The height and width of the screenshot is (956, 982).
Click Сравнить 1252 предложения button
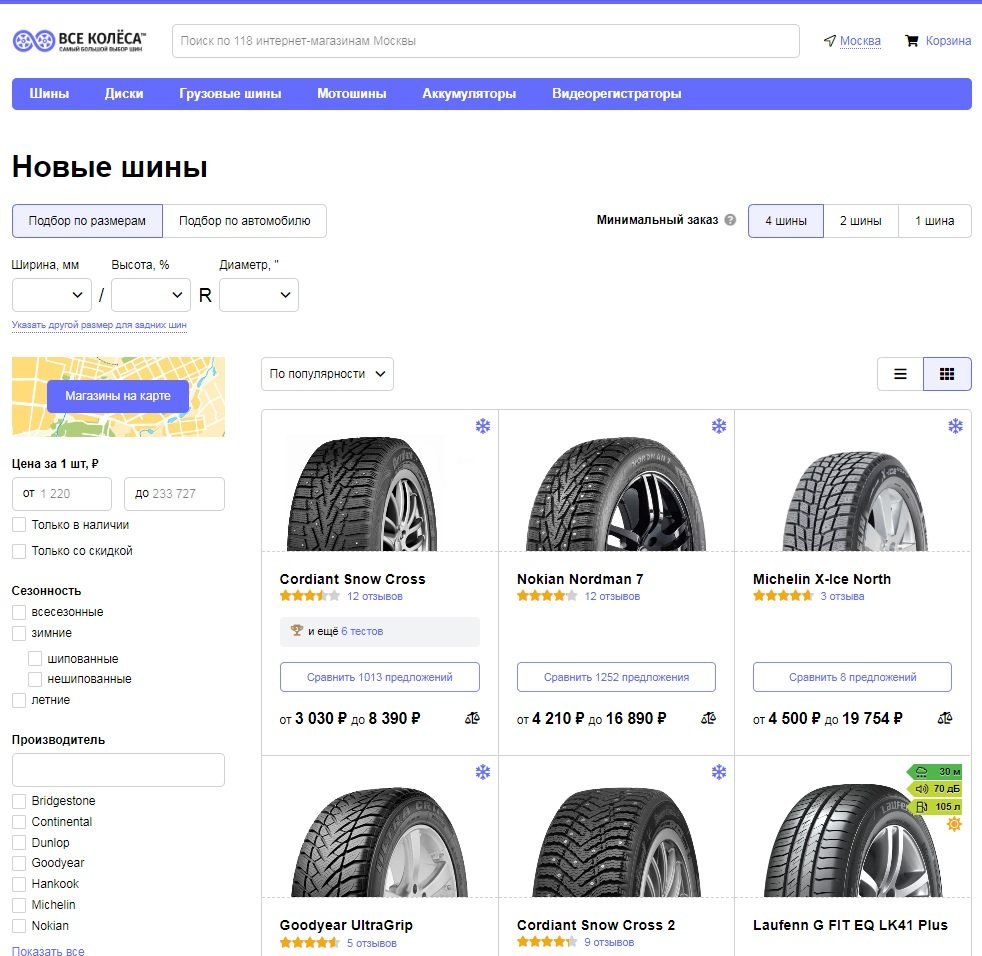(x=616, y=677)
